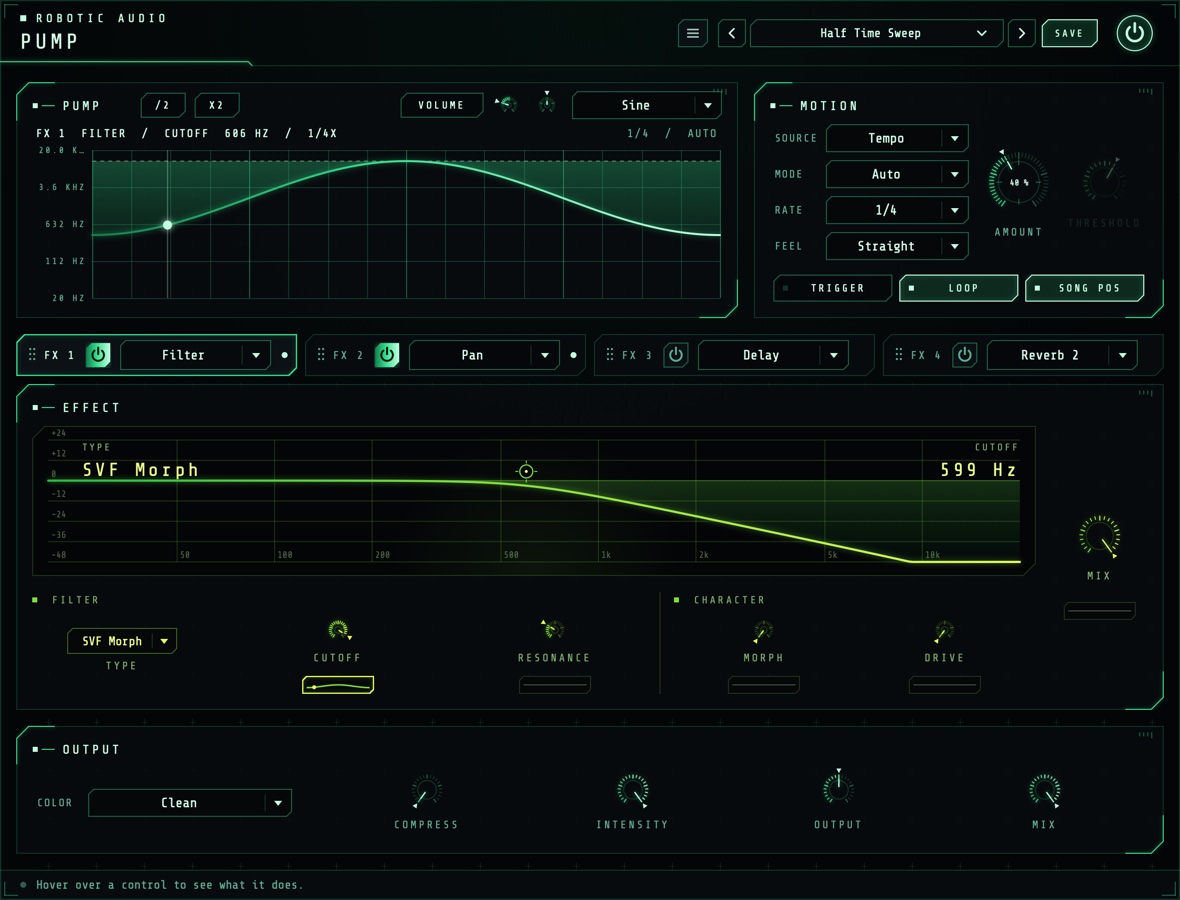Open the Rate dropdown set to 1/4

(897, 210)
